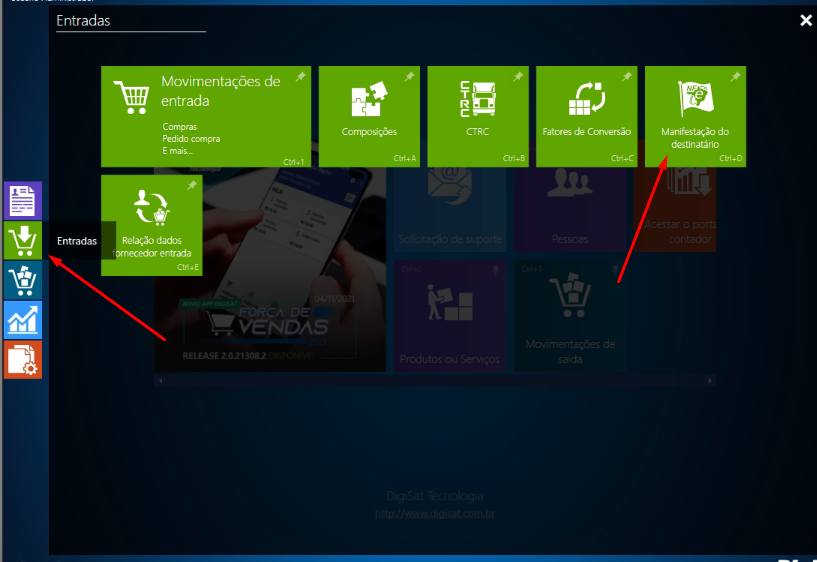Pin the Relação dados fornecedor entrada tile

(x=192, y=185)
